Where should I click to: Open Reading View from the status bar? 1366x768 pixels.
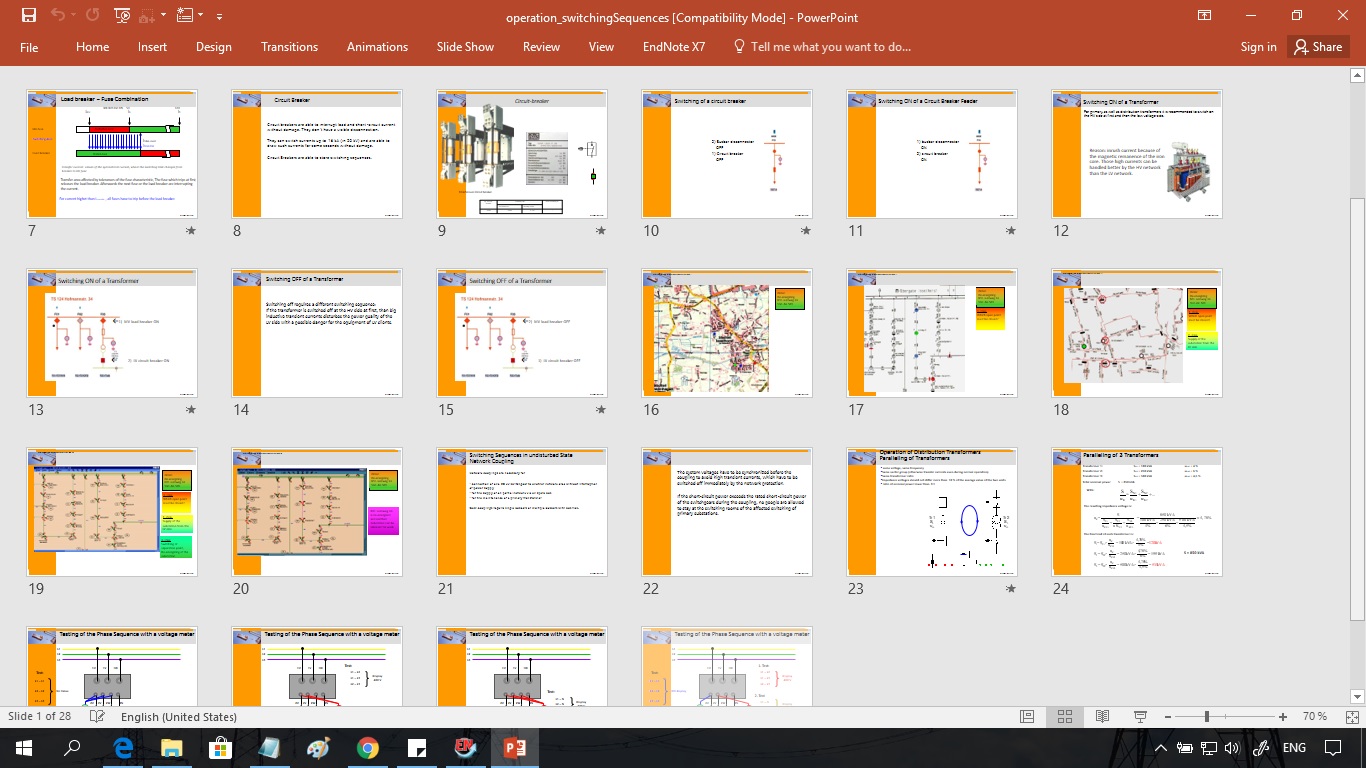(1101, 716)
